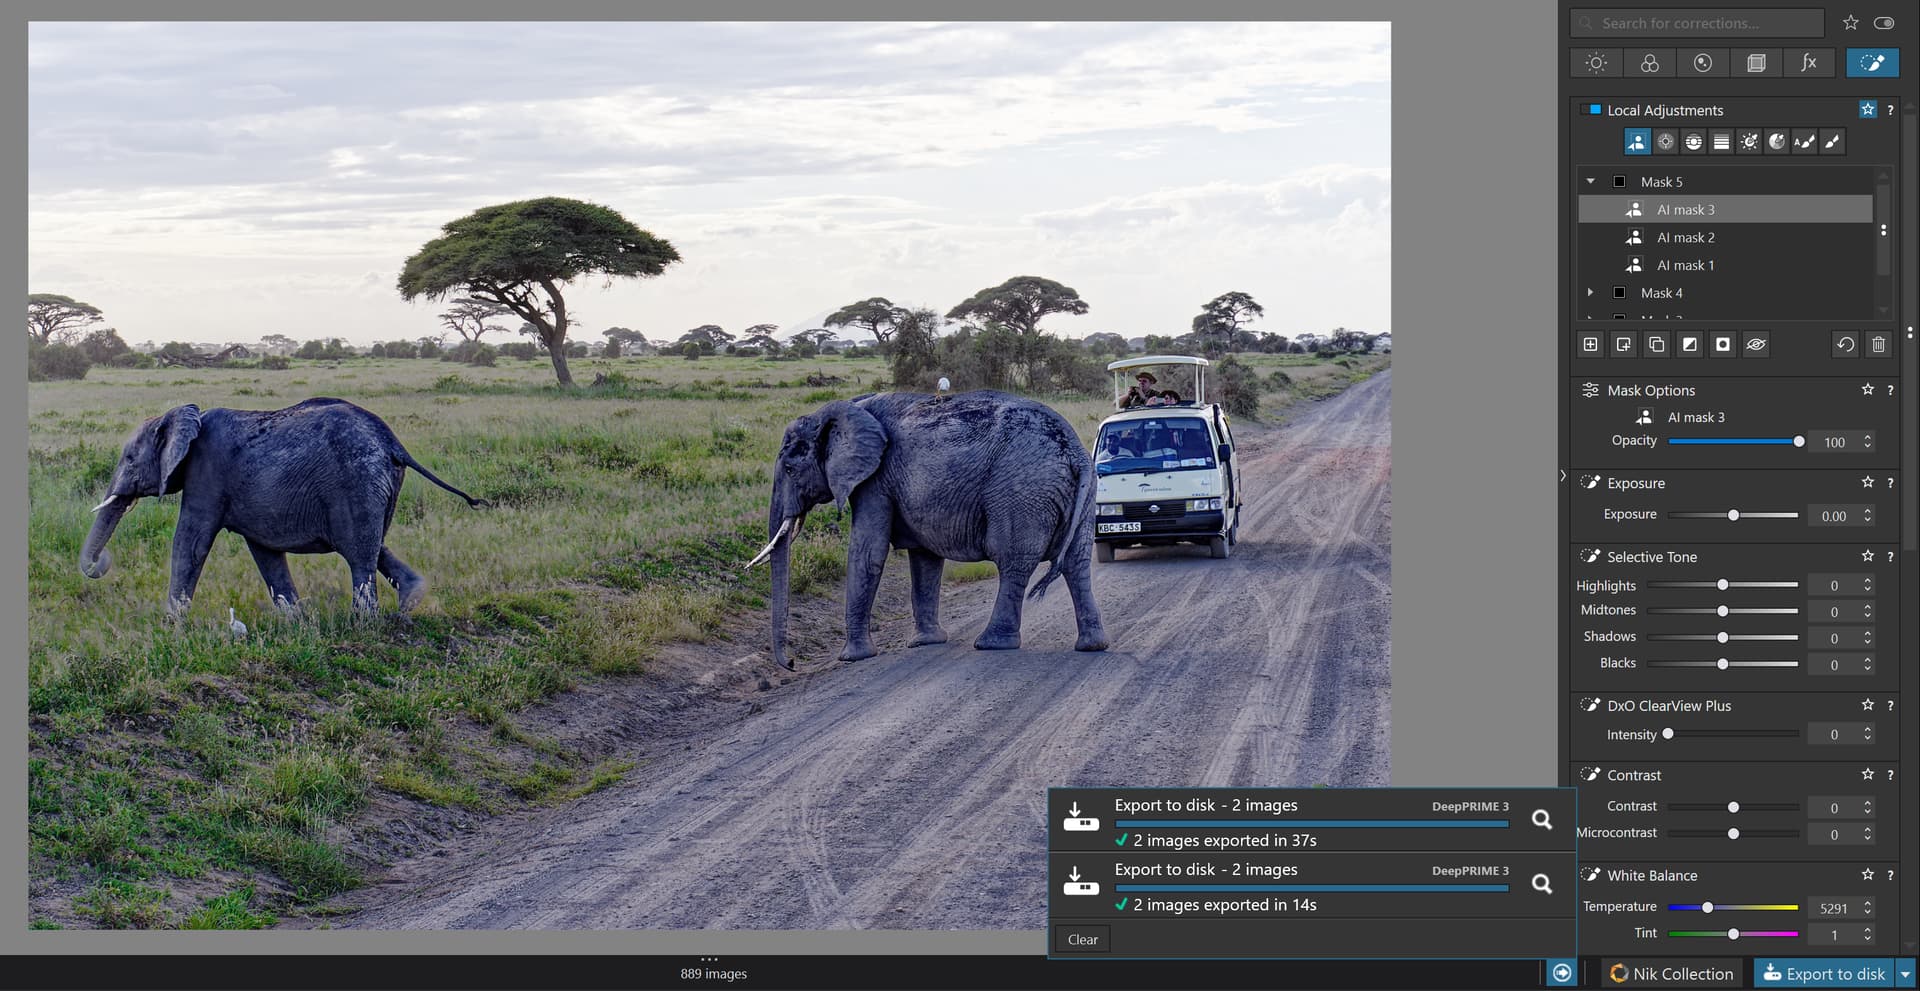Open Nik Collection
This screenshot has width=1920, height=991.
click(x=1672, y=974)
